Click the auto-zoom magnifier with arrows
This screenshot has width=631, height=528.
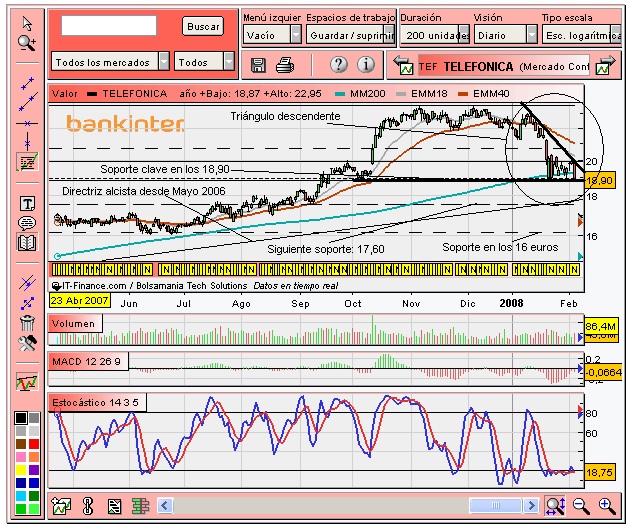click(x=556, y=505)
